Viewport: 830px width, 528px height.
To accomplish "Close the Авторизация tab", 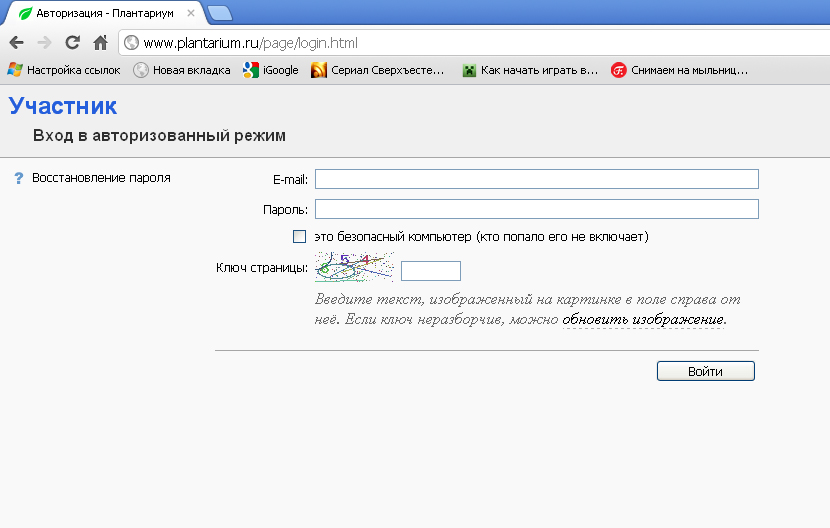I will pyautogui.click(x=191, y=14).
